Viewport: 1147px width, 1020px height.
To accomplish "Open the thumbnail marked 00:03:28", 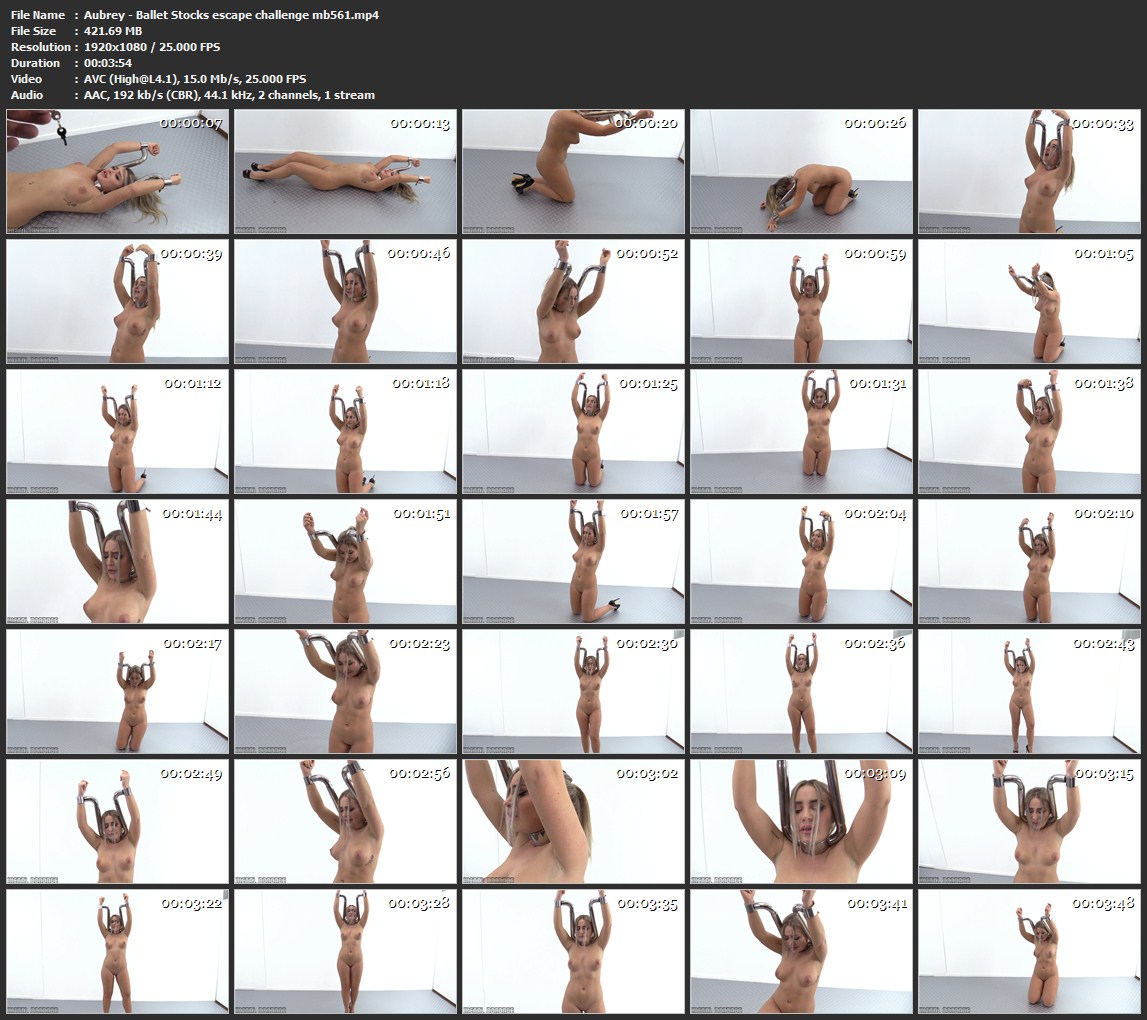I will coord(345,952).
